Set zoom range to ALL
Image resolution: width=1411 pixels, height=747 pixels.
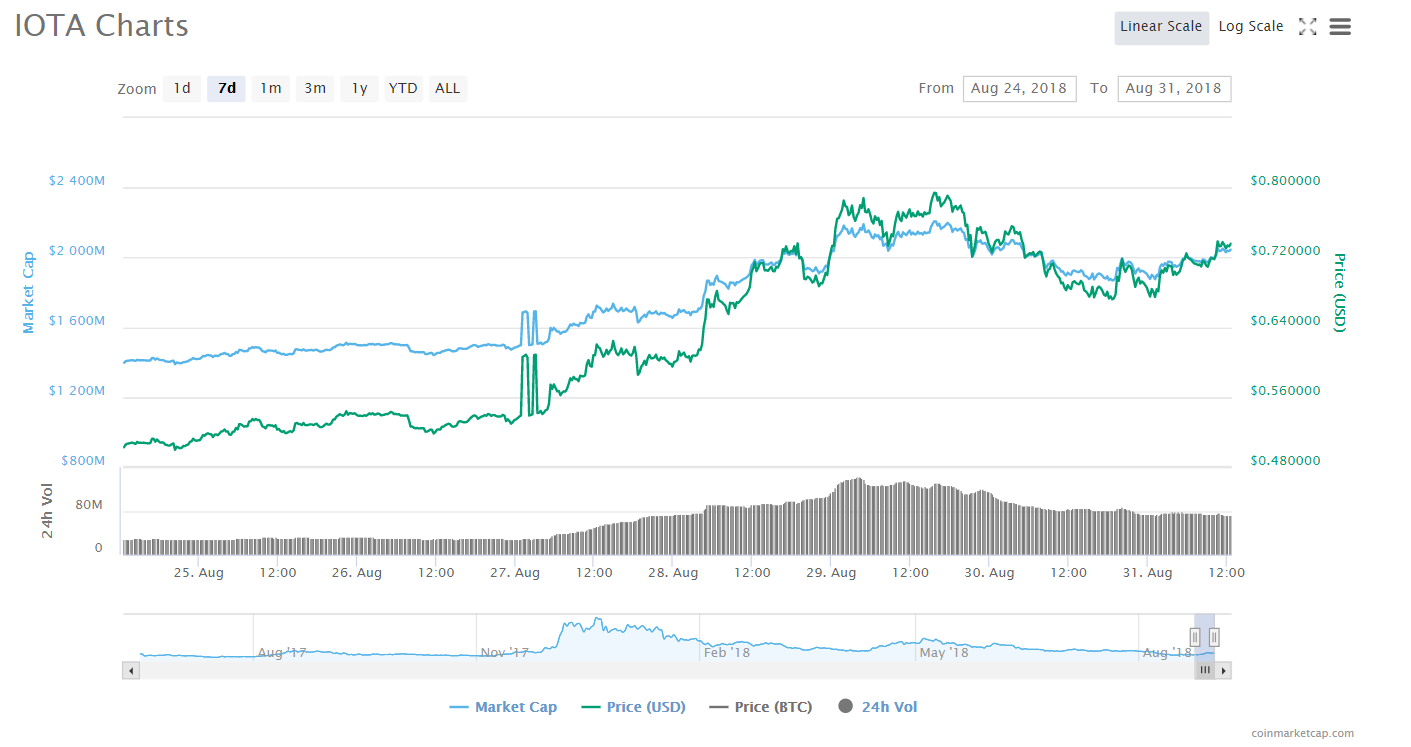(448, 88)
